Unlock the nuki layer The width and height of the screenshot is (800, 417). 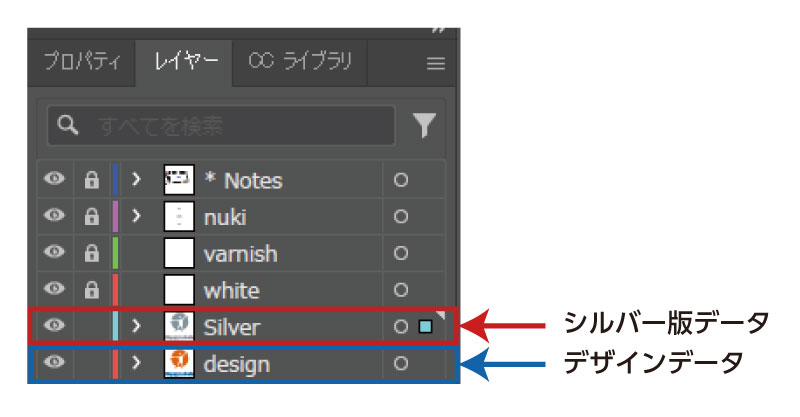pyautogui.click(x=91, y=216)
